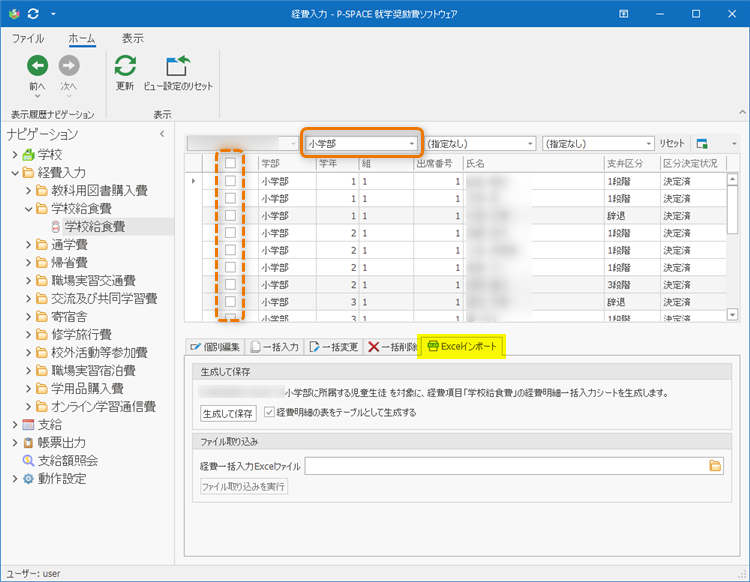Open the quick access toolbar dropdown arrow

tap(53, 14)
